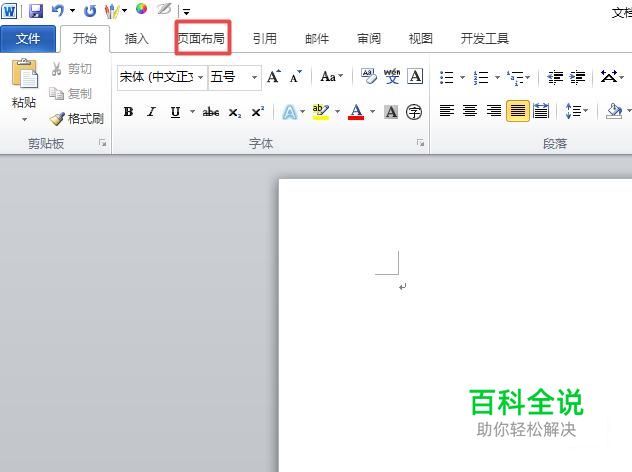Center align text

click(470, 110)
